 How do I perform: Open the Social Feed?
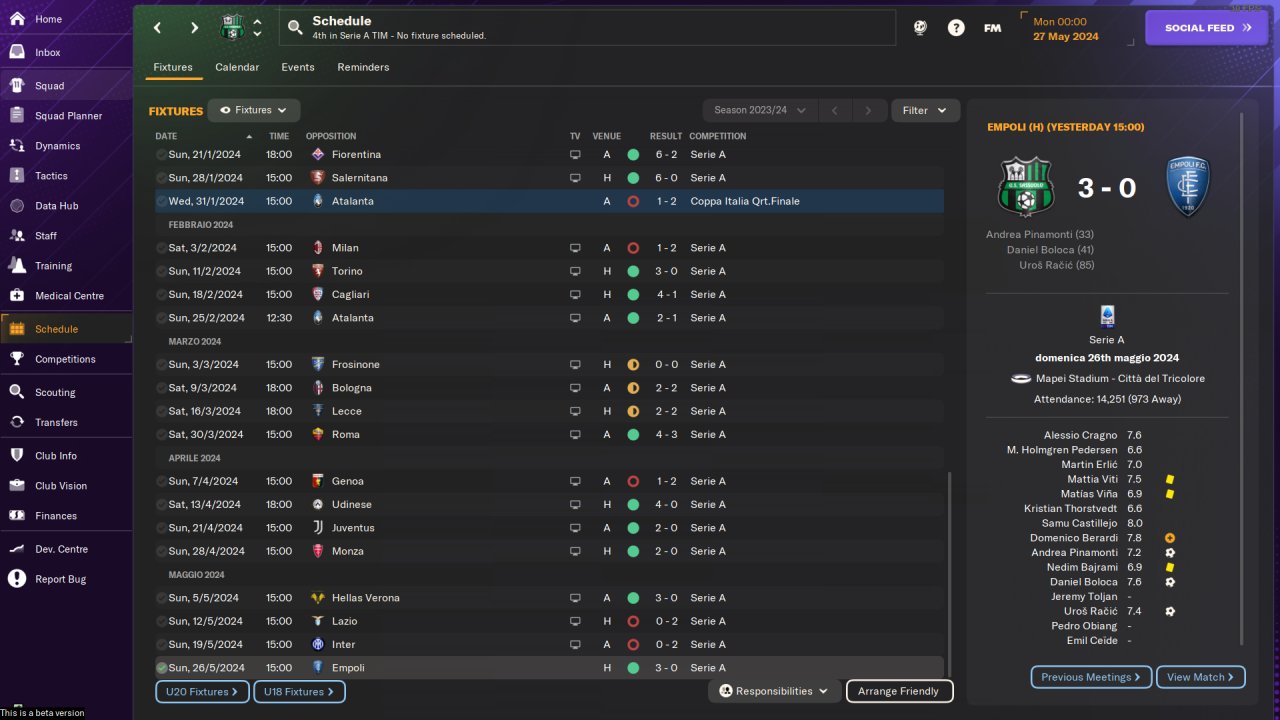click(x=1208, y=28)
